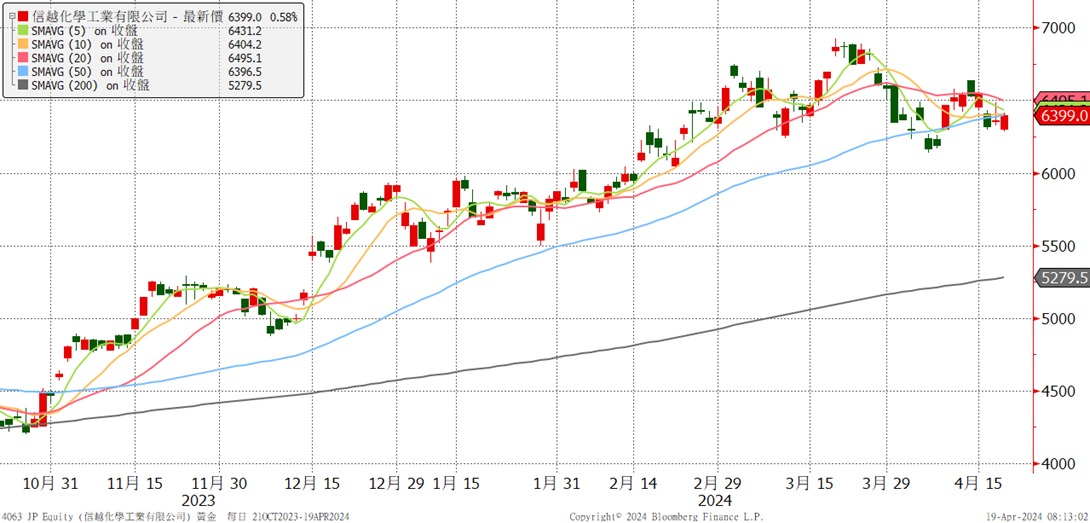Image resolution: width=1090 pixels, height=523 pixels.
Task: Click the 3月 29 date label
Action: (887, 482)
